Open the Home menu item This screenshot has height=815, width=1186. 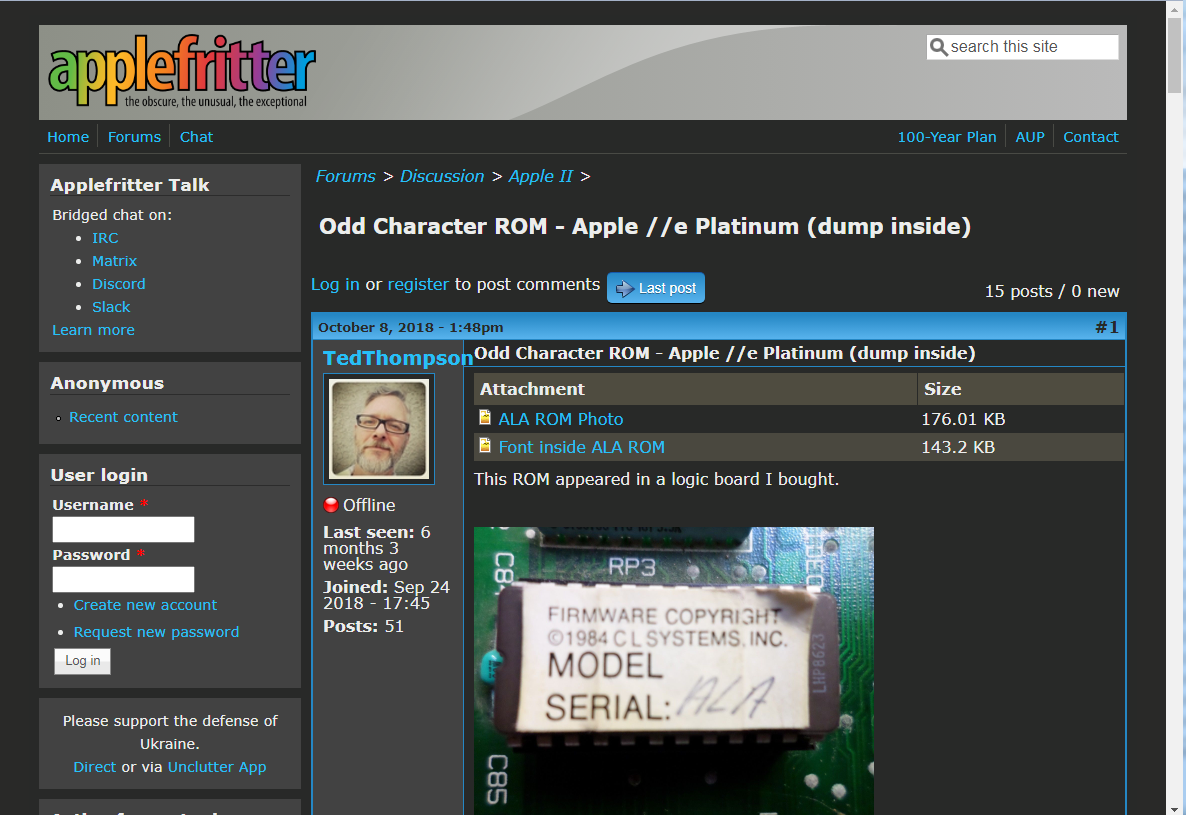pos(68,137)
